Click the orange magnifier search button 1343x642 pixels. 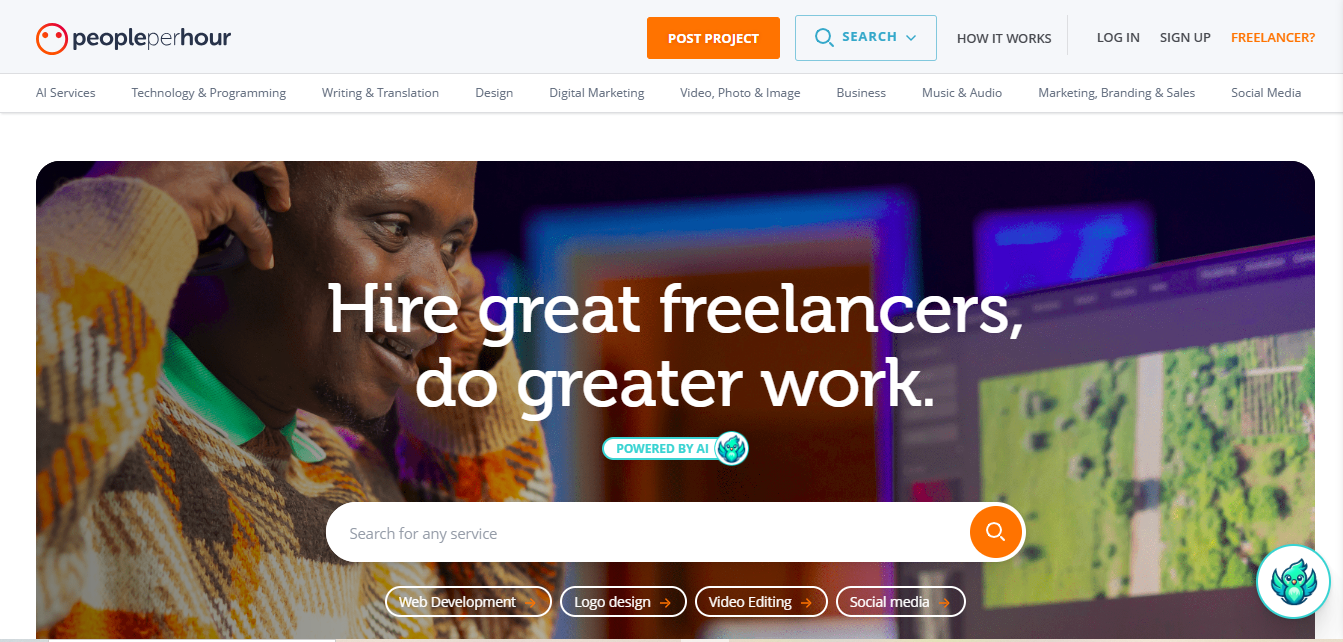click(x=995, y=532)
